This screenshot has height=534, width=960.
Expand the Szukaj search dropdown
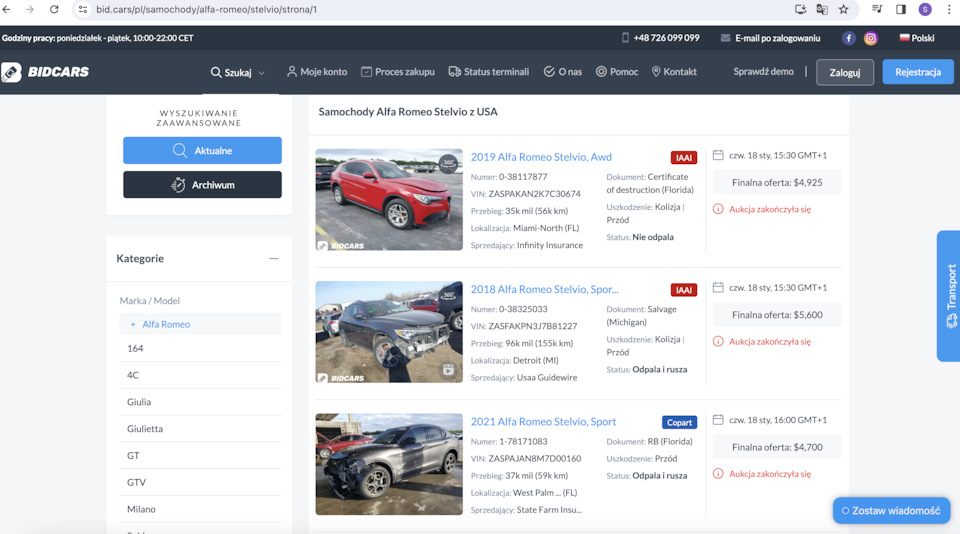tap(238, 72)
